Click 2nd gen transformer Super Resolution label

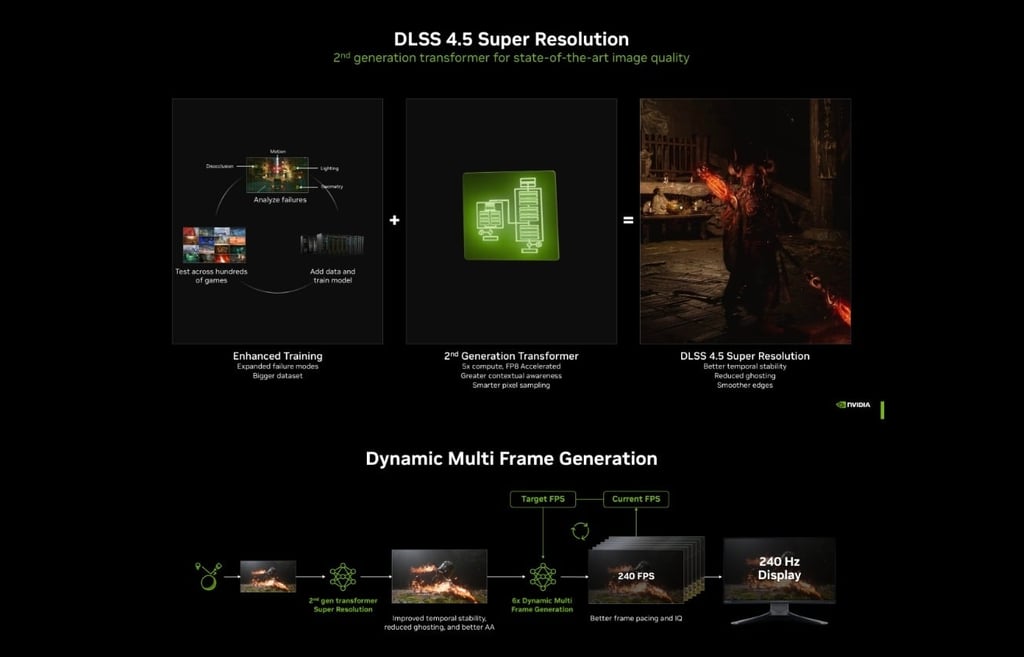click(343, 605)
